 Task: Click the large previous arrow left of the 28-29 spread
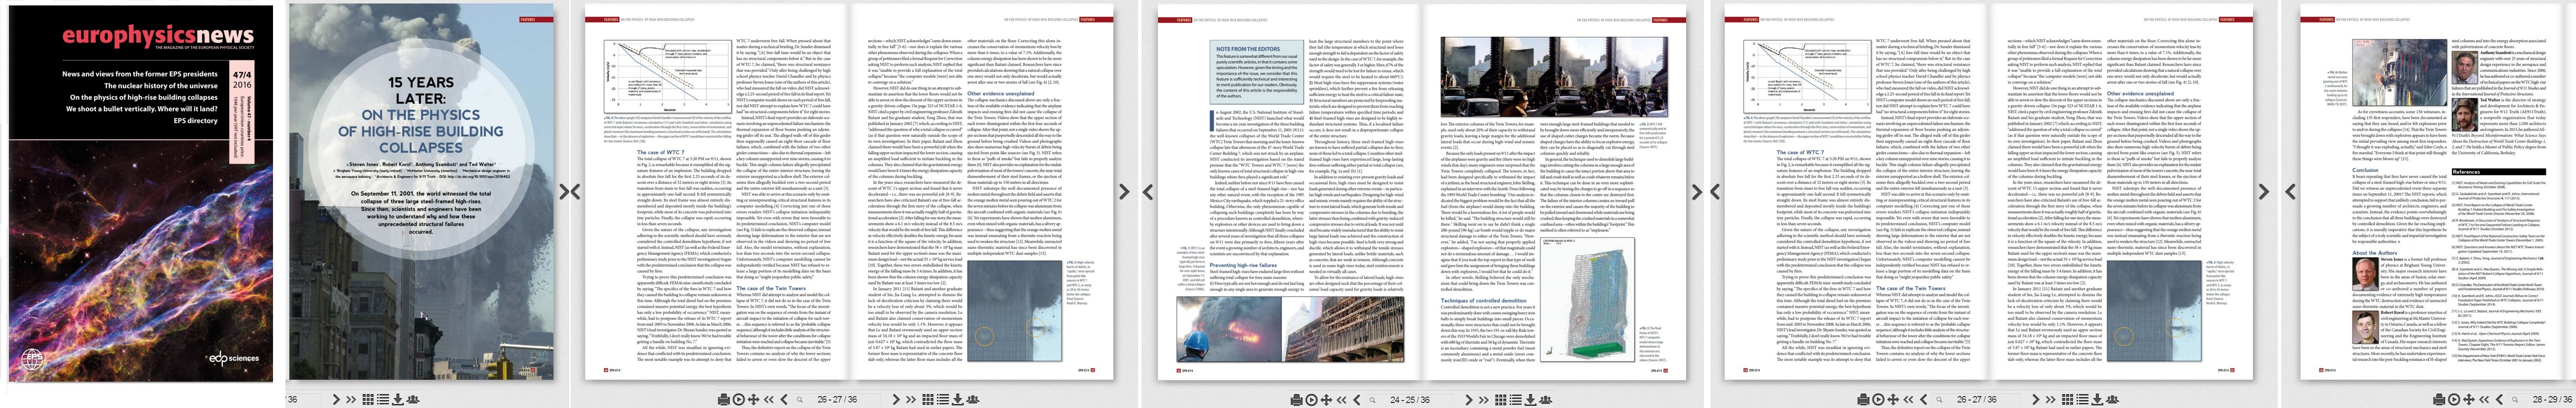(2291, 192)
